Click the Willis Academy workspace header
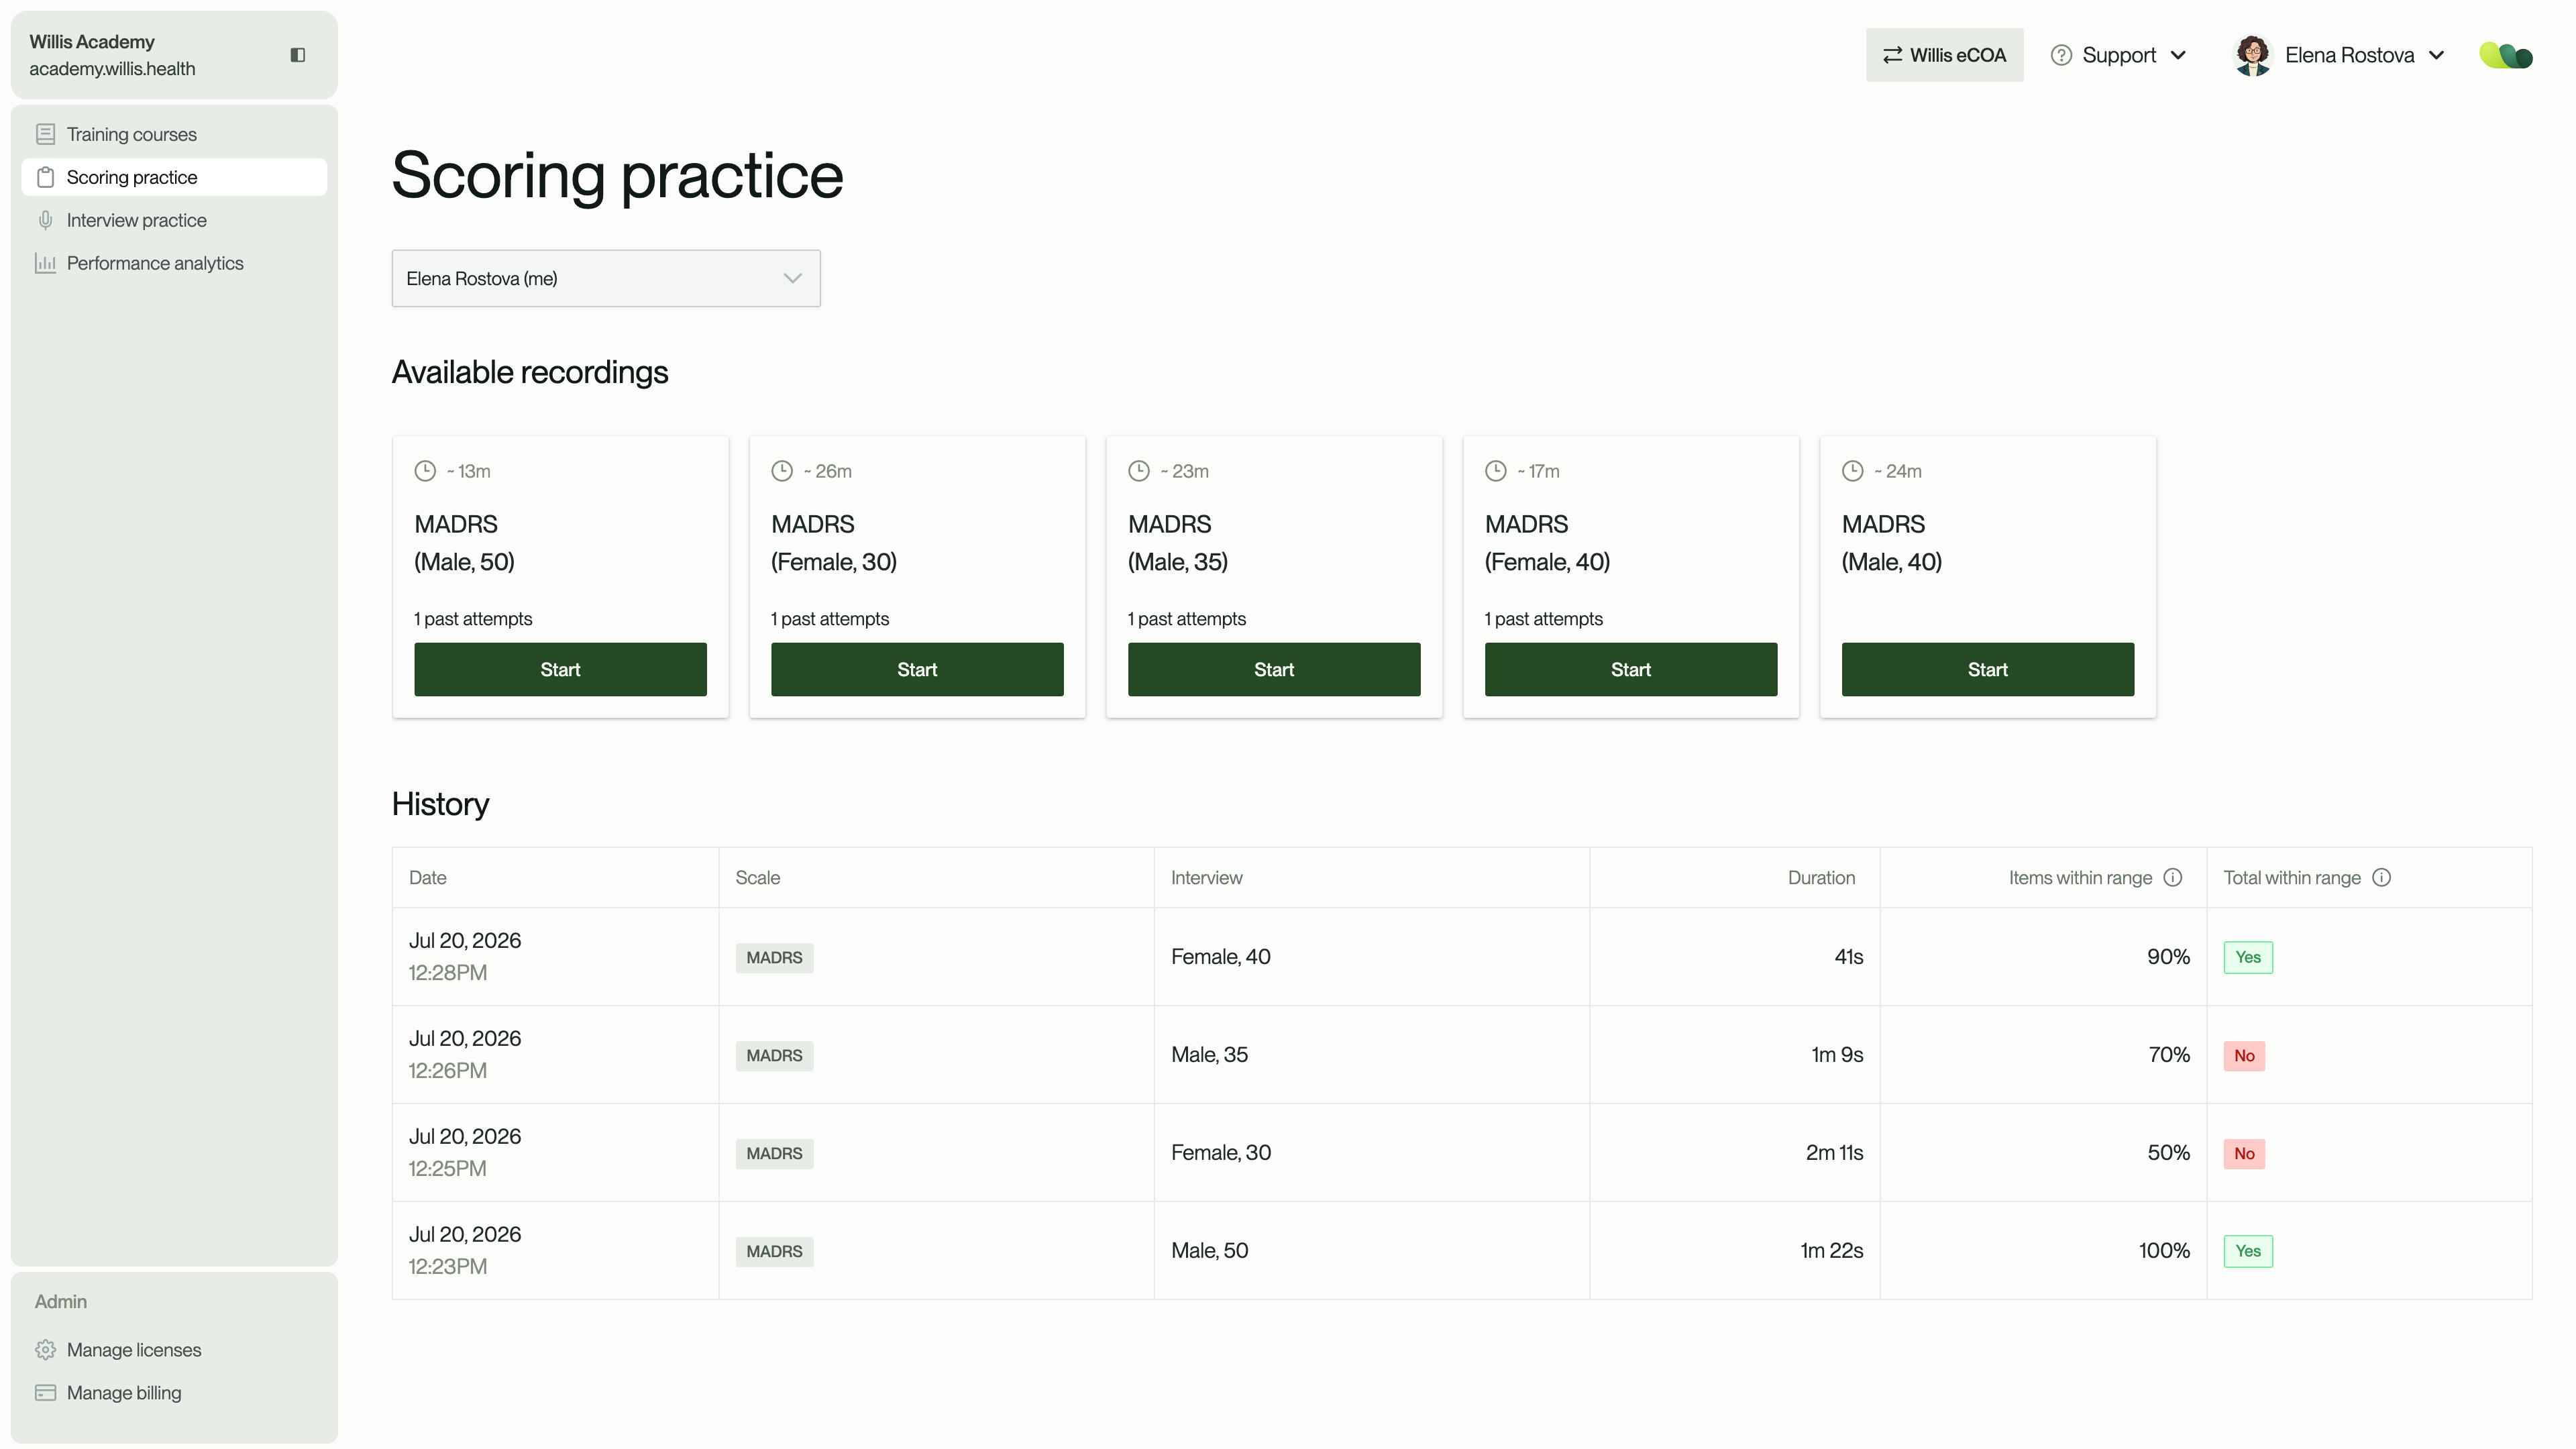The width and height of the screenshot is (2576, 1449). coord(174,55)
